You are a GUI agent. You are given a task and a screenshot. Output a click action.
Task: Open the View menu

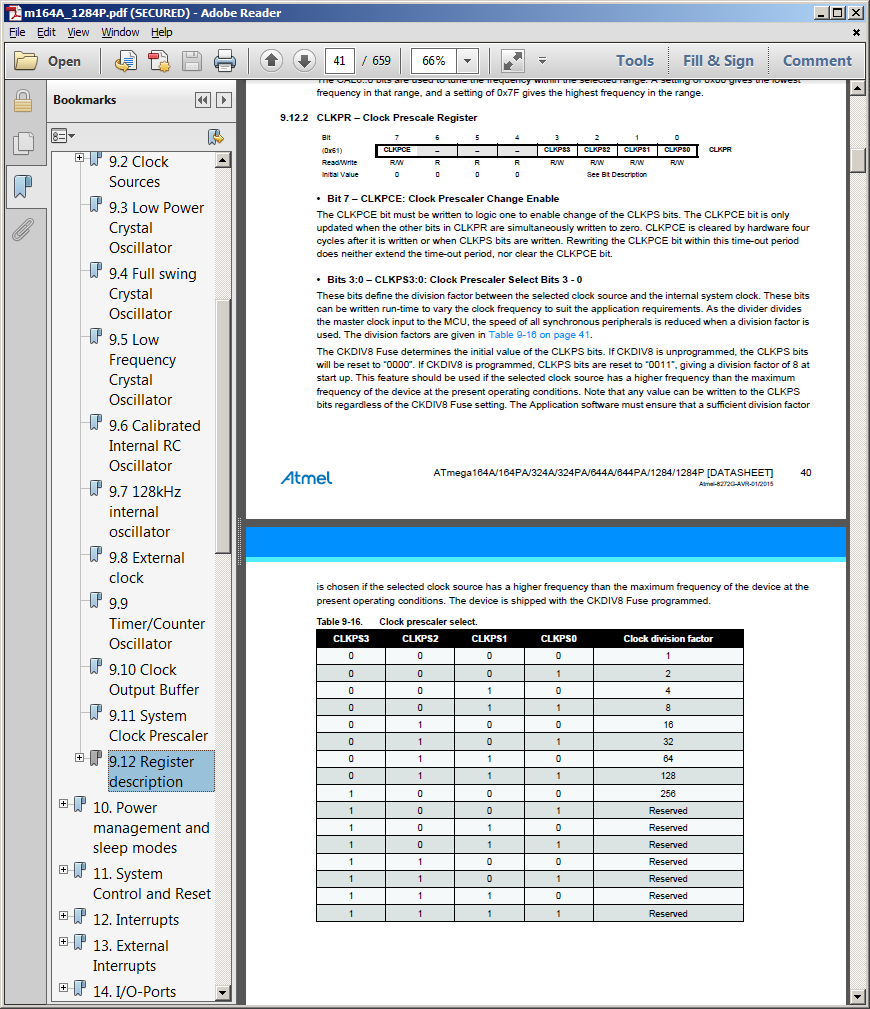pyautogui.click(x=78, y=32)
